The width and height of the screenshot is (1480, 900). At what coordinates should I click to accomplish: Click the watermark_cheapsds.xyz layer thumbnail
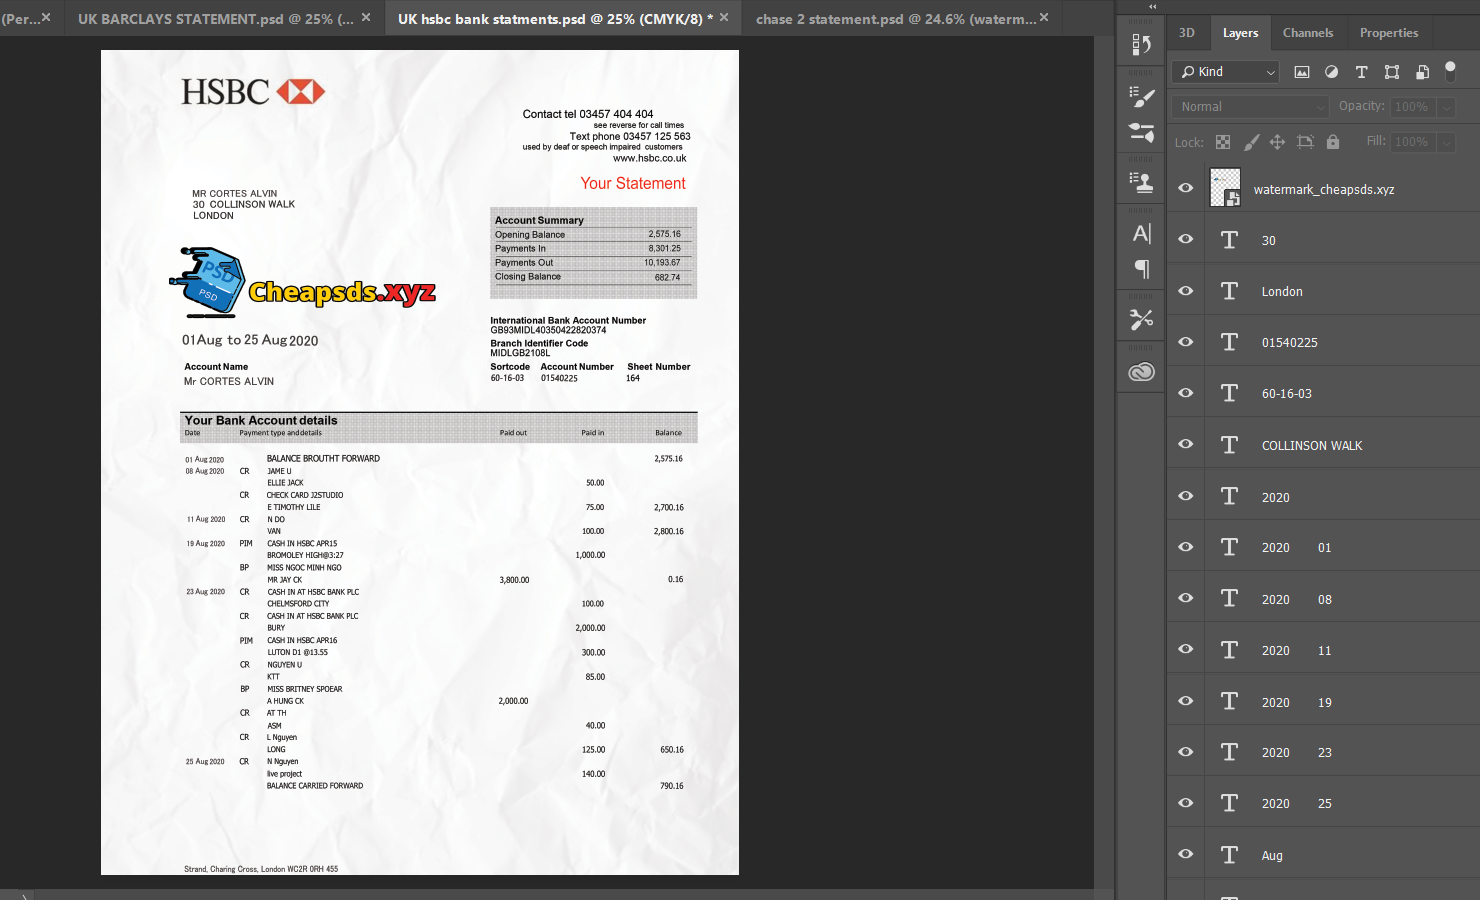1225,188
